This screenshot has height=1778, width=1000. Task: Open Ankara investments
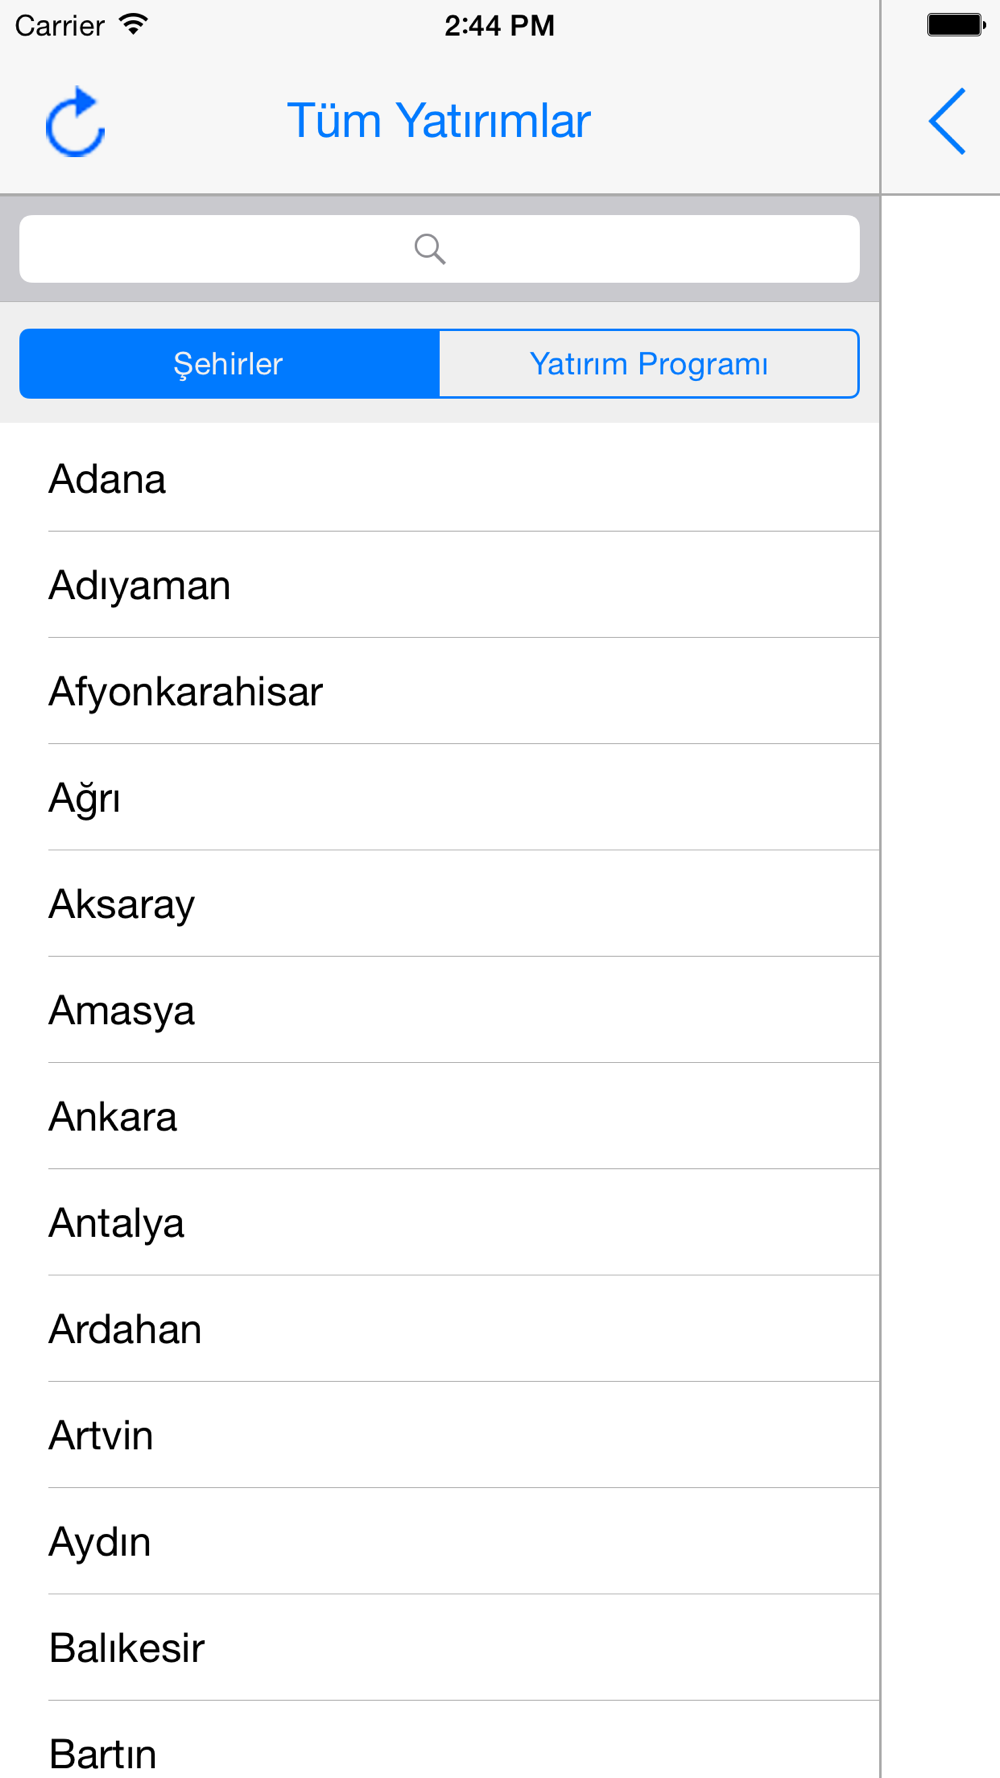click(x=440, y=1116)
